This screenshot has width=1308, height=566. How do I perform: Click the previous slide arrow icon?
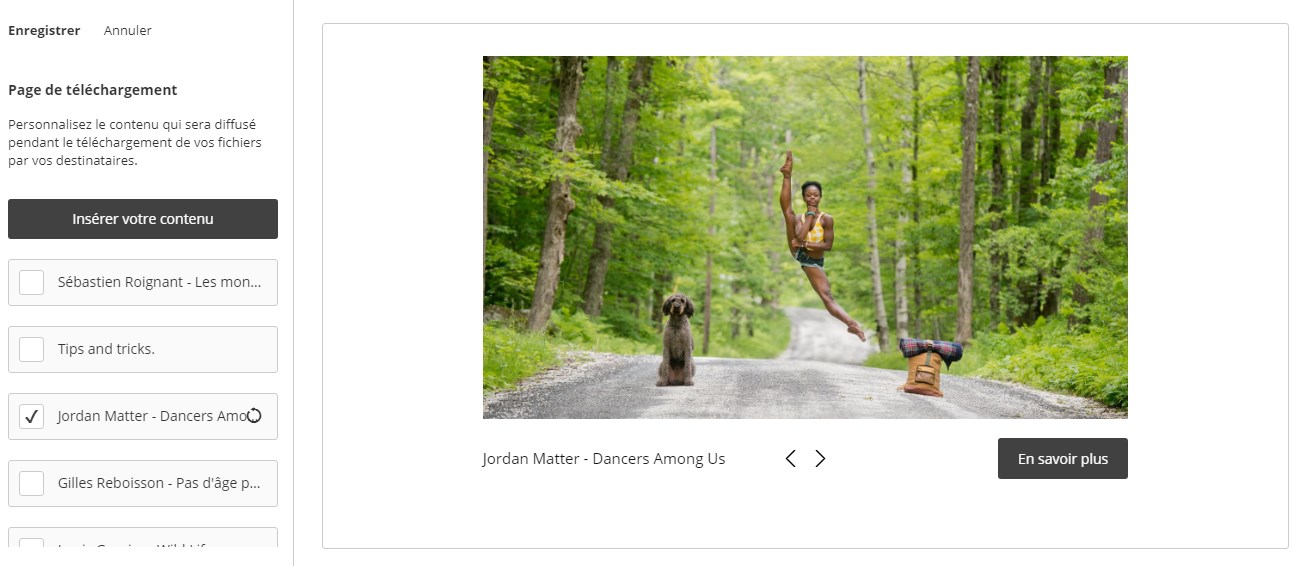coord(790,459)
